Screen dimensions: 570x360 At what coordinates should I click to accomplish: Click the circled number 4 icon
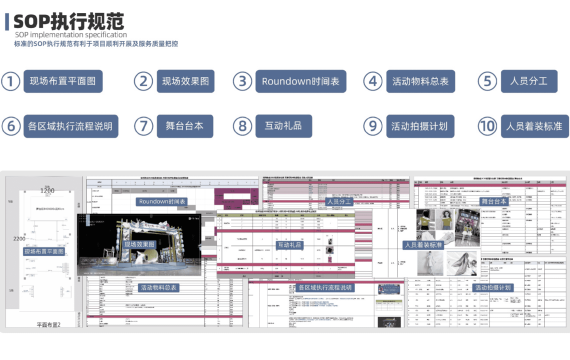pos(373,81)
